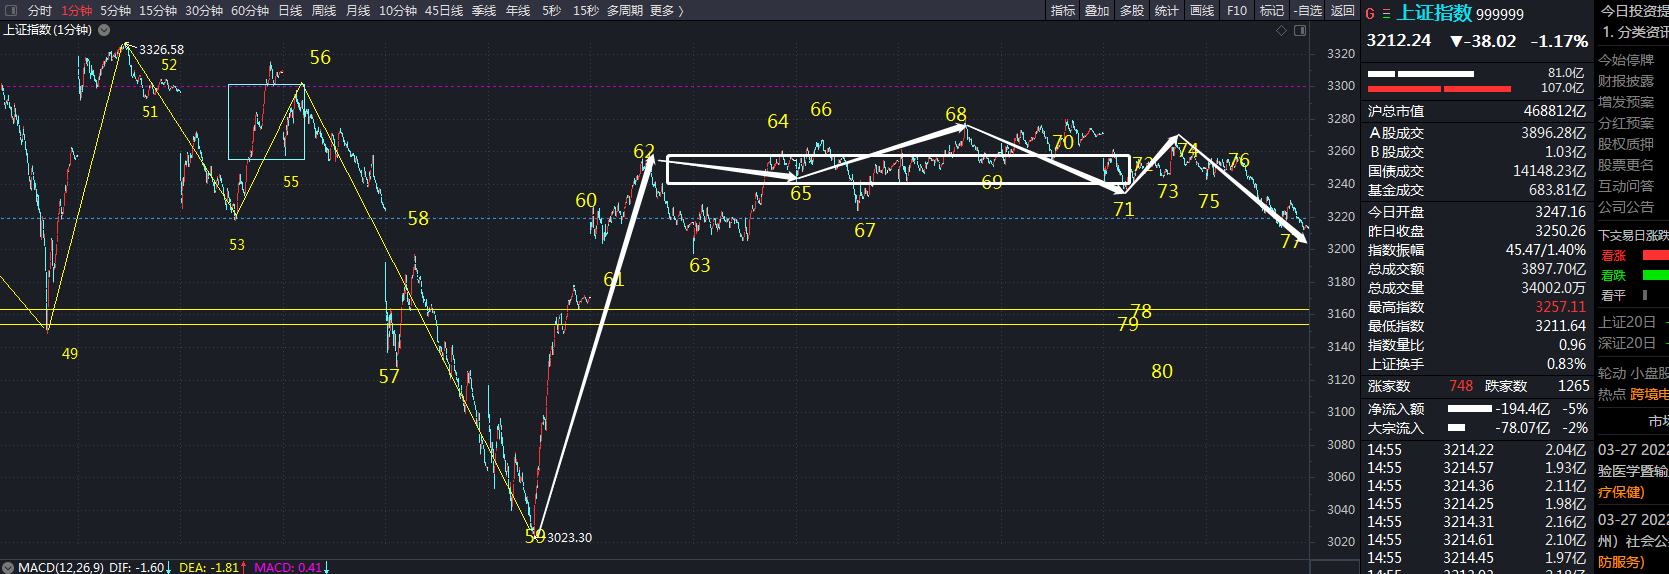Open 指标 indicators tool

coord(1063,10)
